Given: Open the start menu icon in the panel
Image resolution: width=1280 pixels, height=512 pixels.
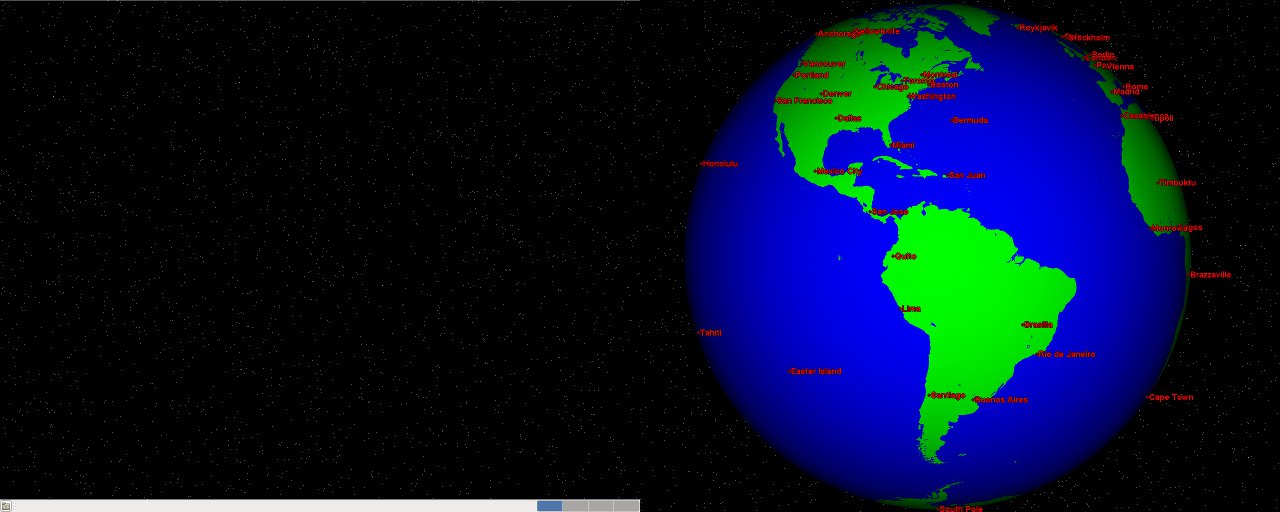Looking at the screenshot, I should point(6,506).
